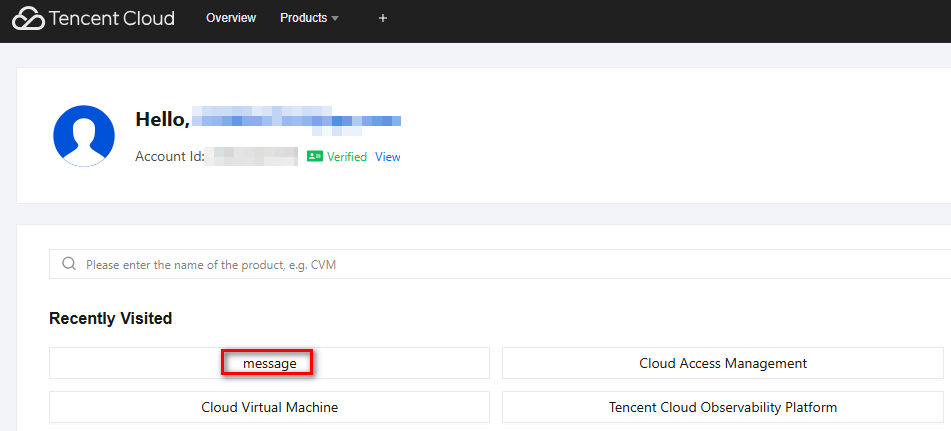Click the green Verified badge icon
951x431 pixels.
point(315,156)
